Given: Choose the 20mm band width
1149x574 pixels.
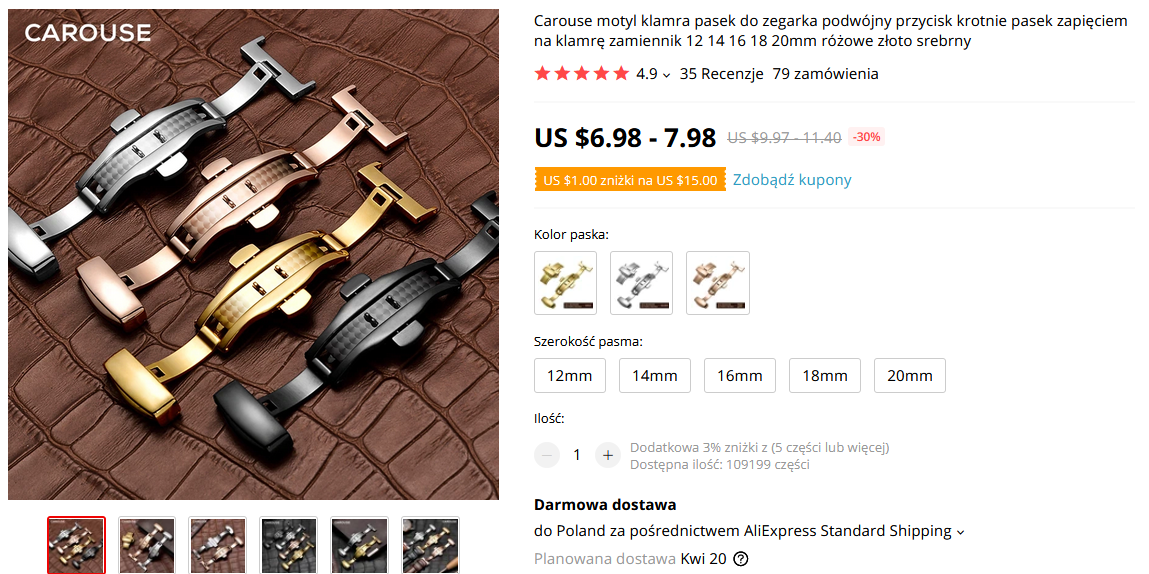Looking at the screenshot, I should tap(909, 376).
